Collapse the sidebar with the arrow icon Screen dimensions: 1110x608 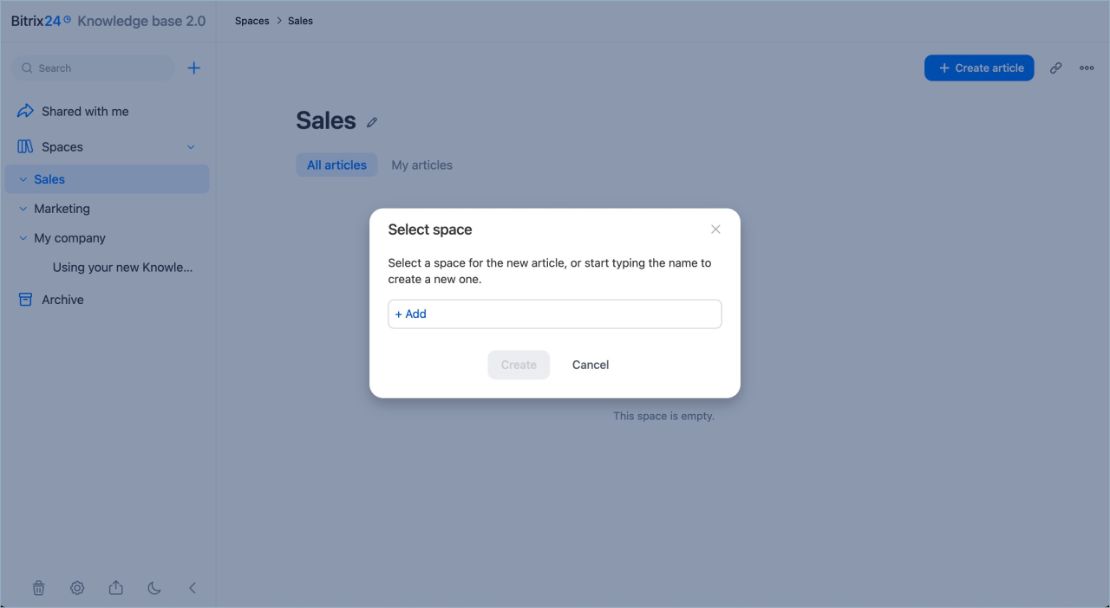click(192, 587)
